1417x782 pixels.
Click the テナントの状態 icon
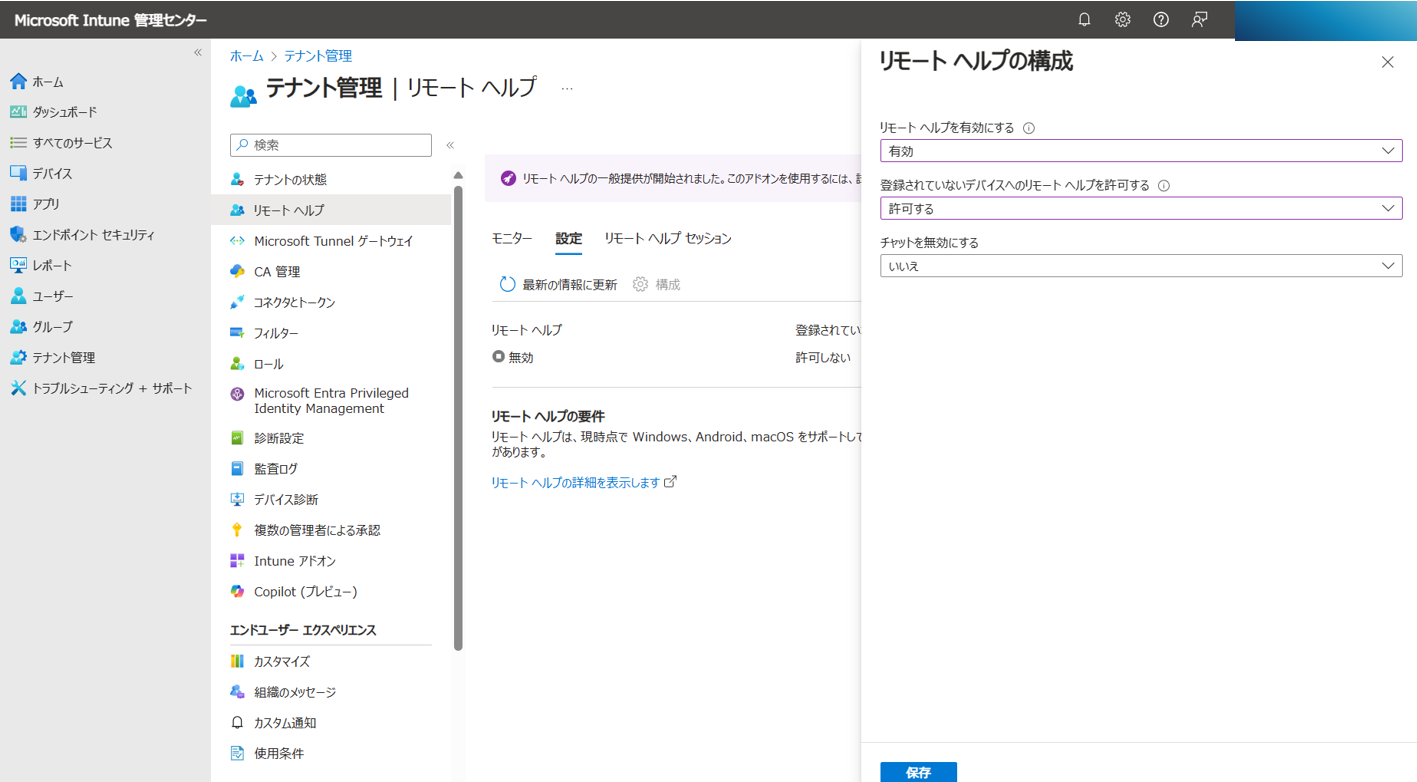[x=237, y=180]
